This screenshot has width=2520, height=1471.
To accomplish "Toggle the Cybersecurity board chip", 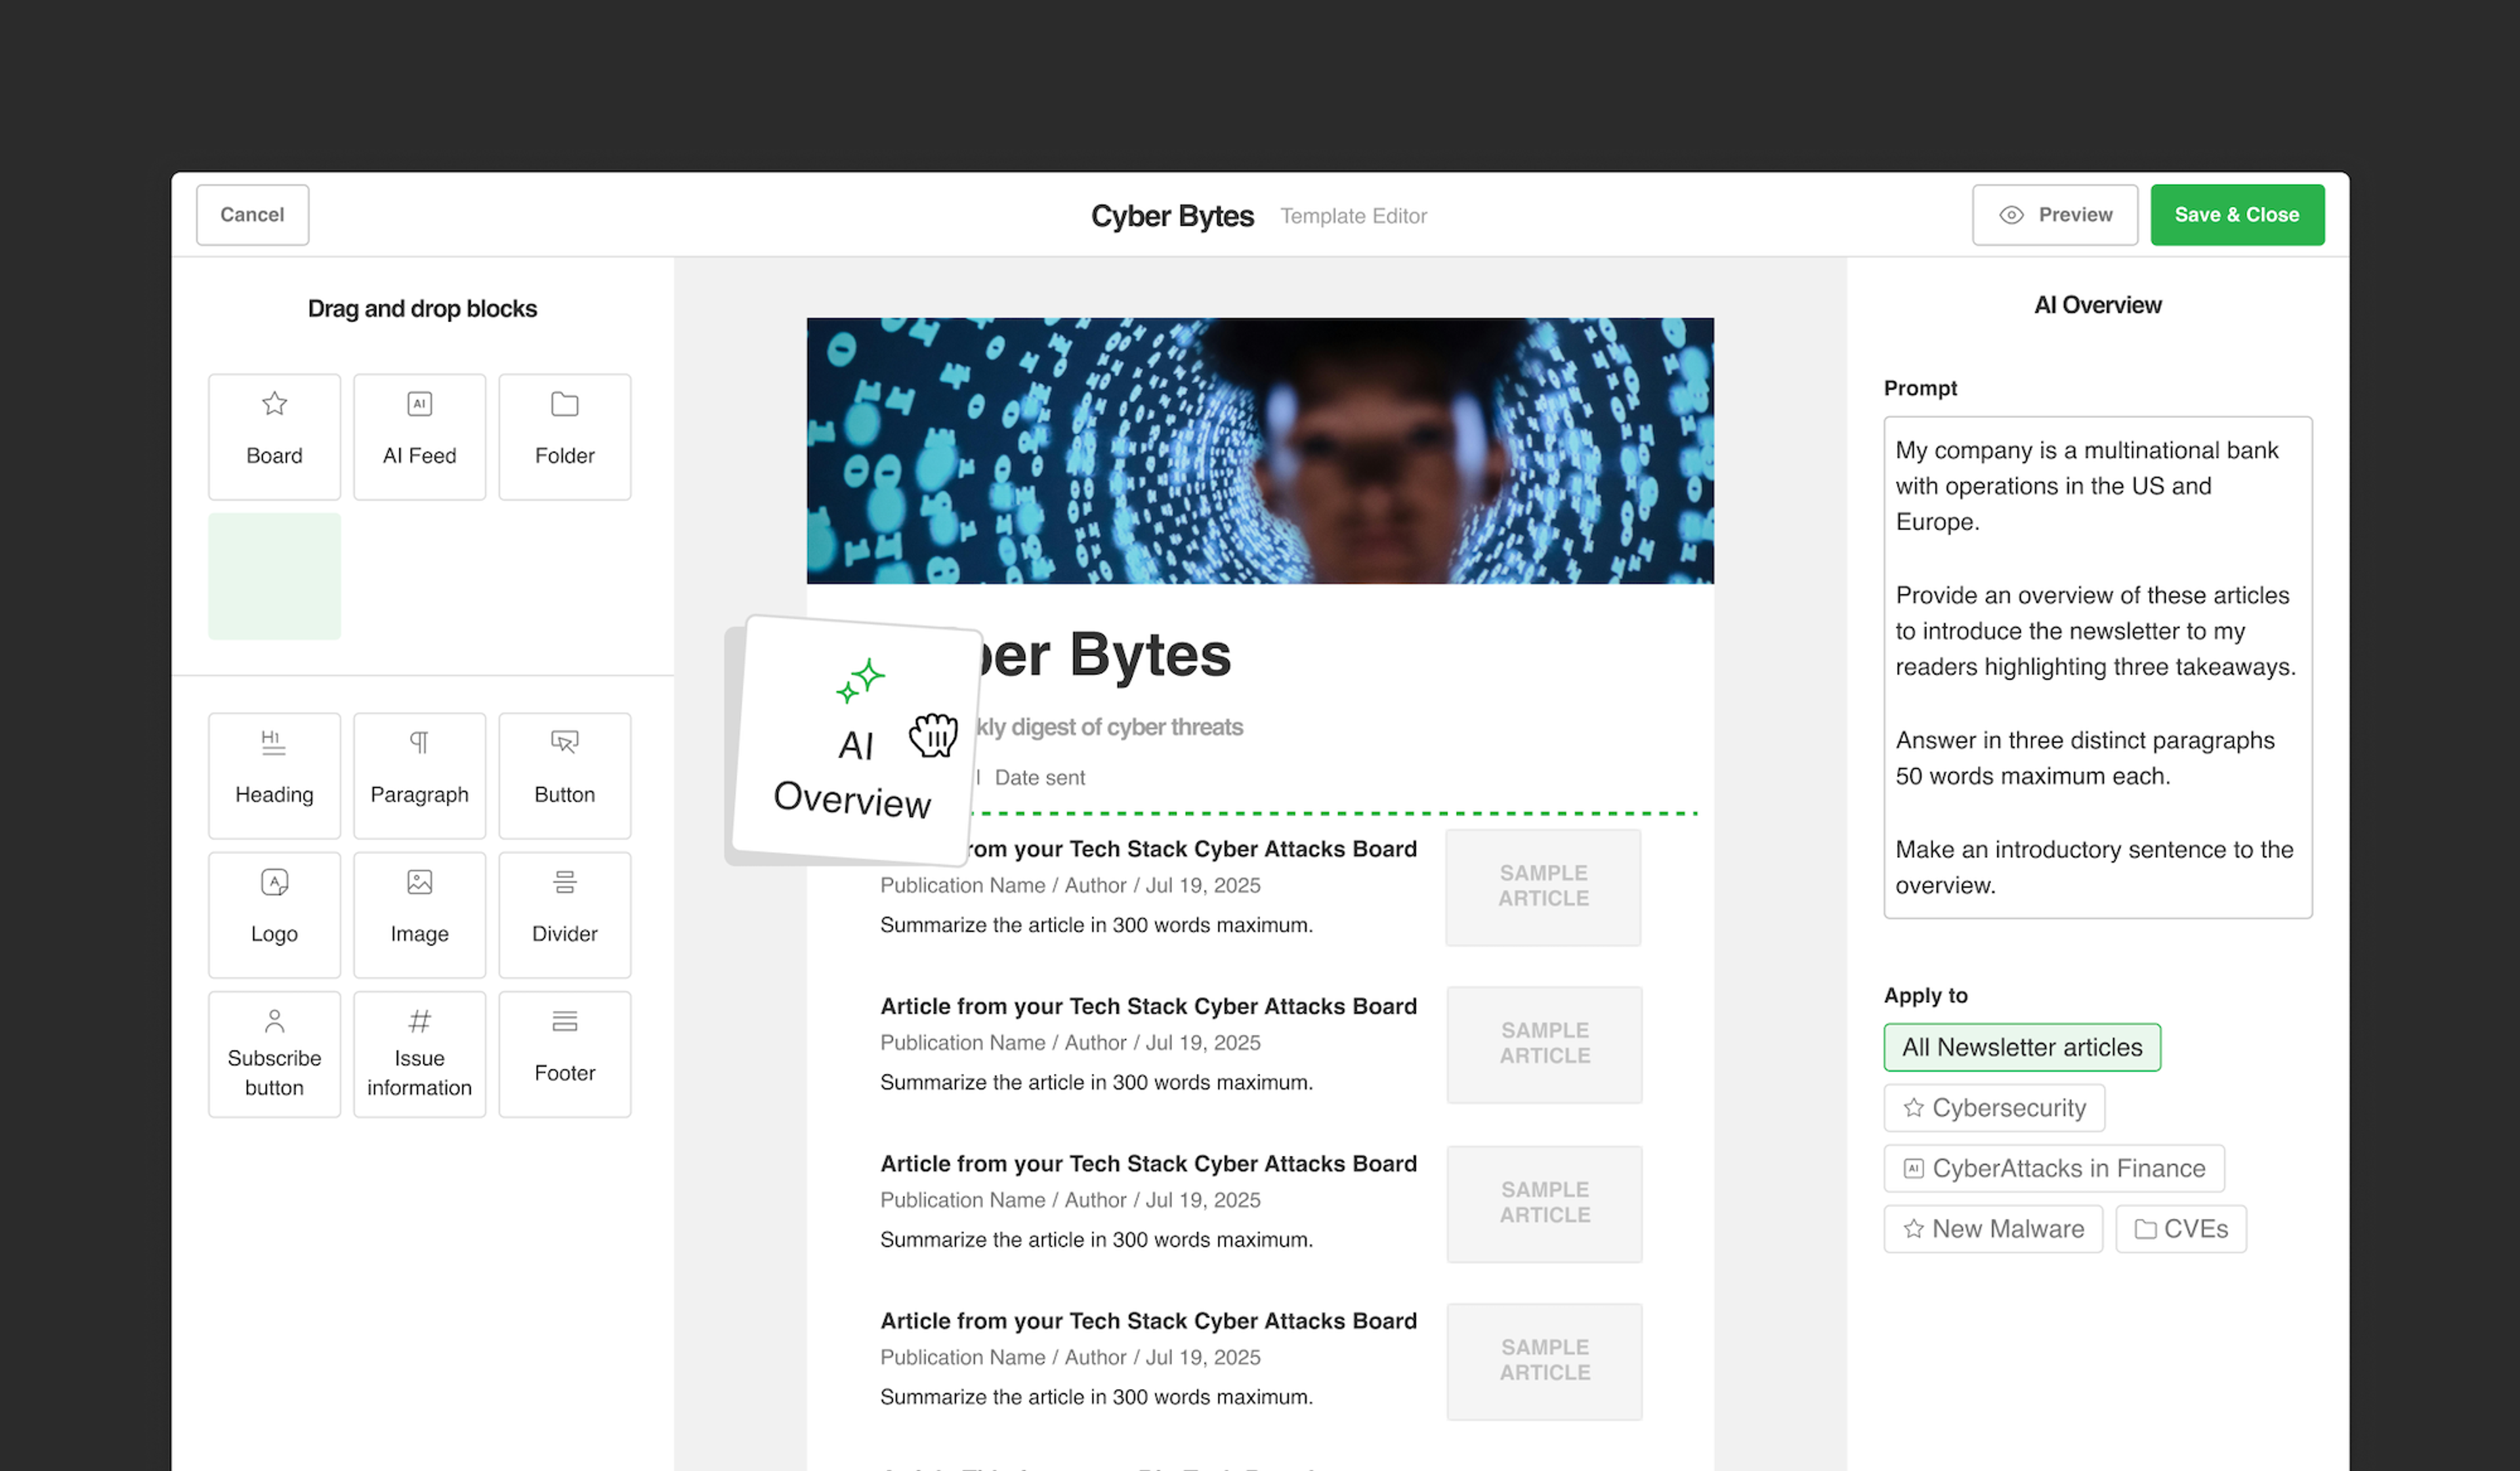I will coord(1994,1108).
